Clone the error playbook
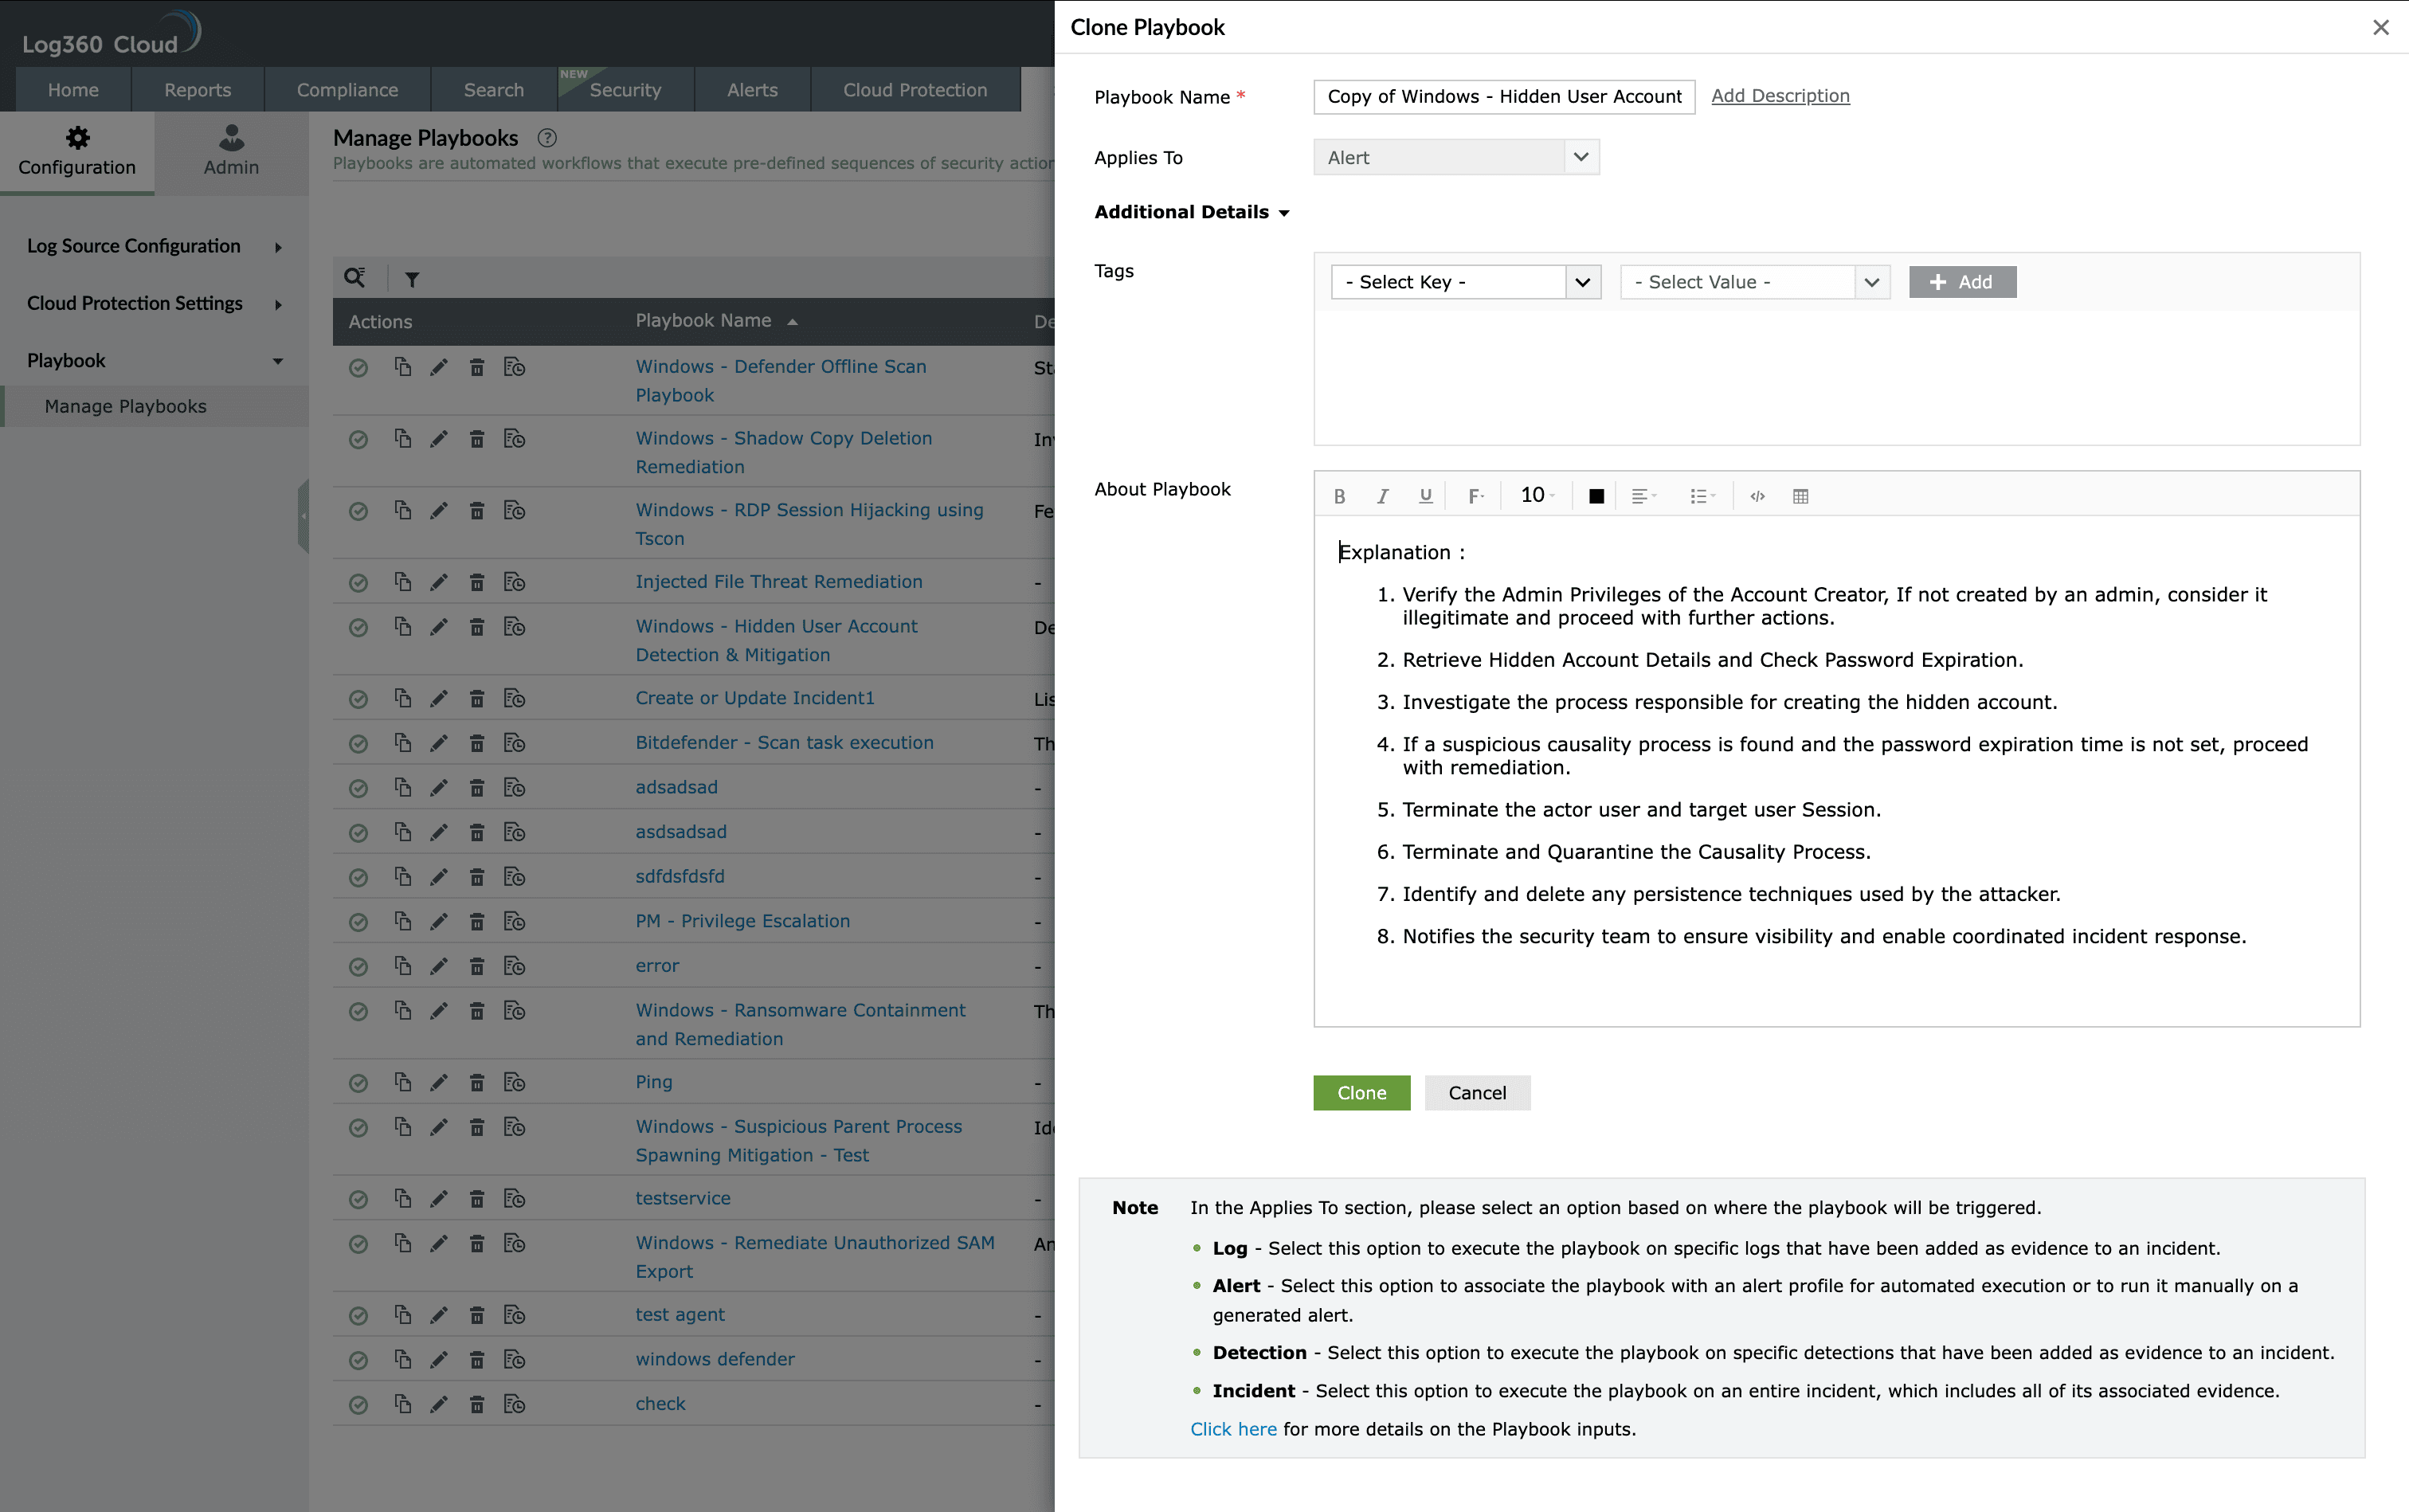 (x=402, y=965)
